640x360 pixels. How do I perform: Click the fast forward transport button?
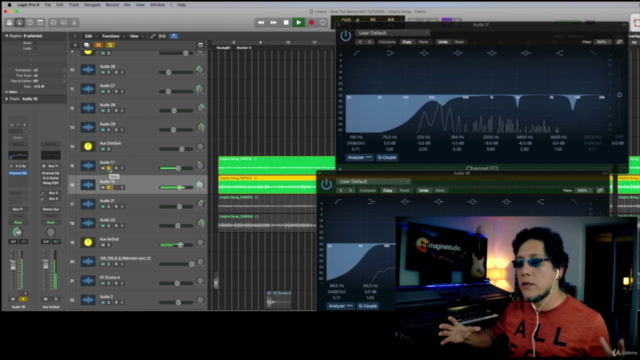(x=273, y=22)
